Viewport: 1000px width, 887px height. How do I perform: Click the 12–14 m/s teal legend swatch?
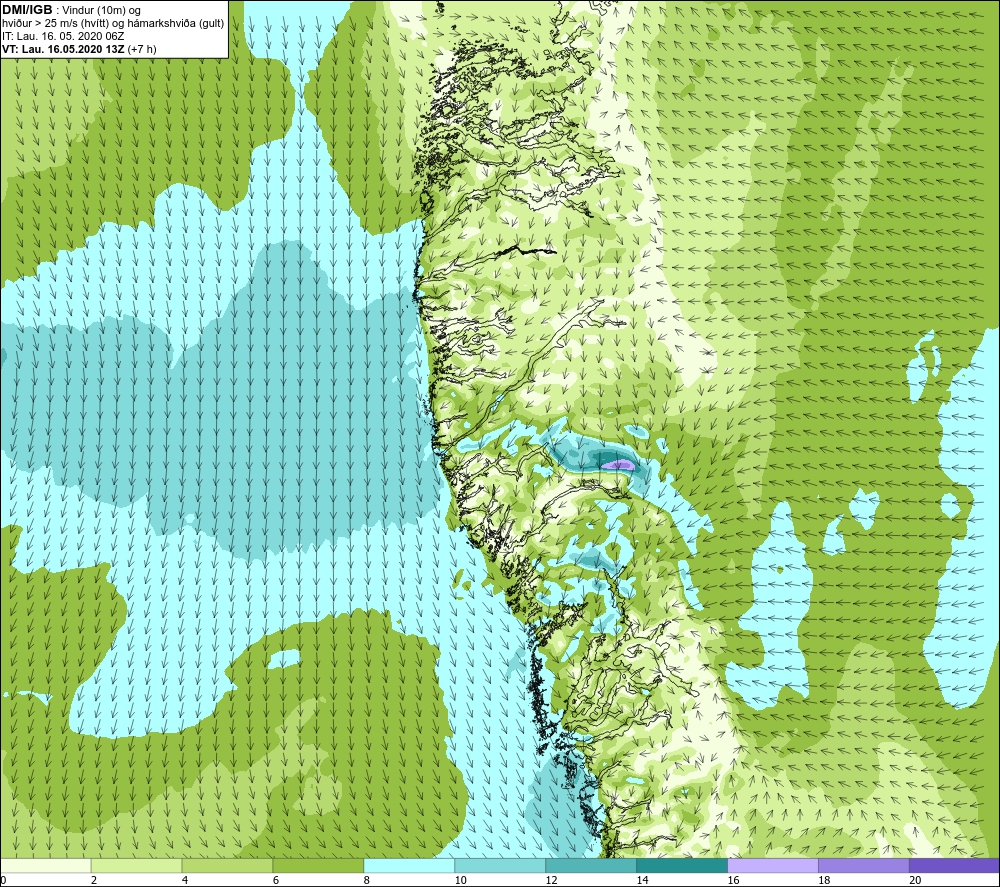pyautogui.click(x=591, y=865)
